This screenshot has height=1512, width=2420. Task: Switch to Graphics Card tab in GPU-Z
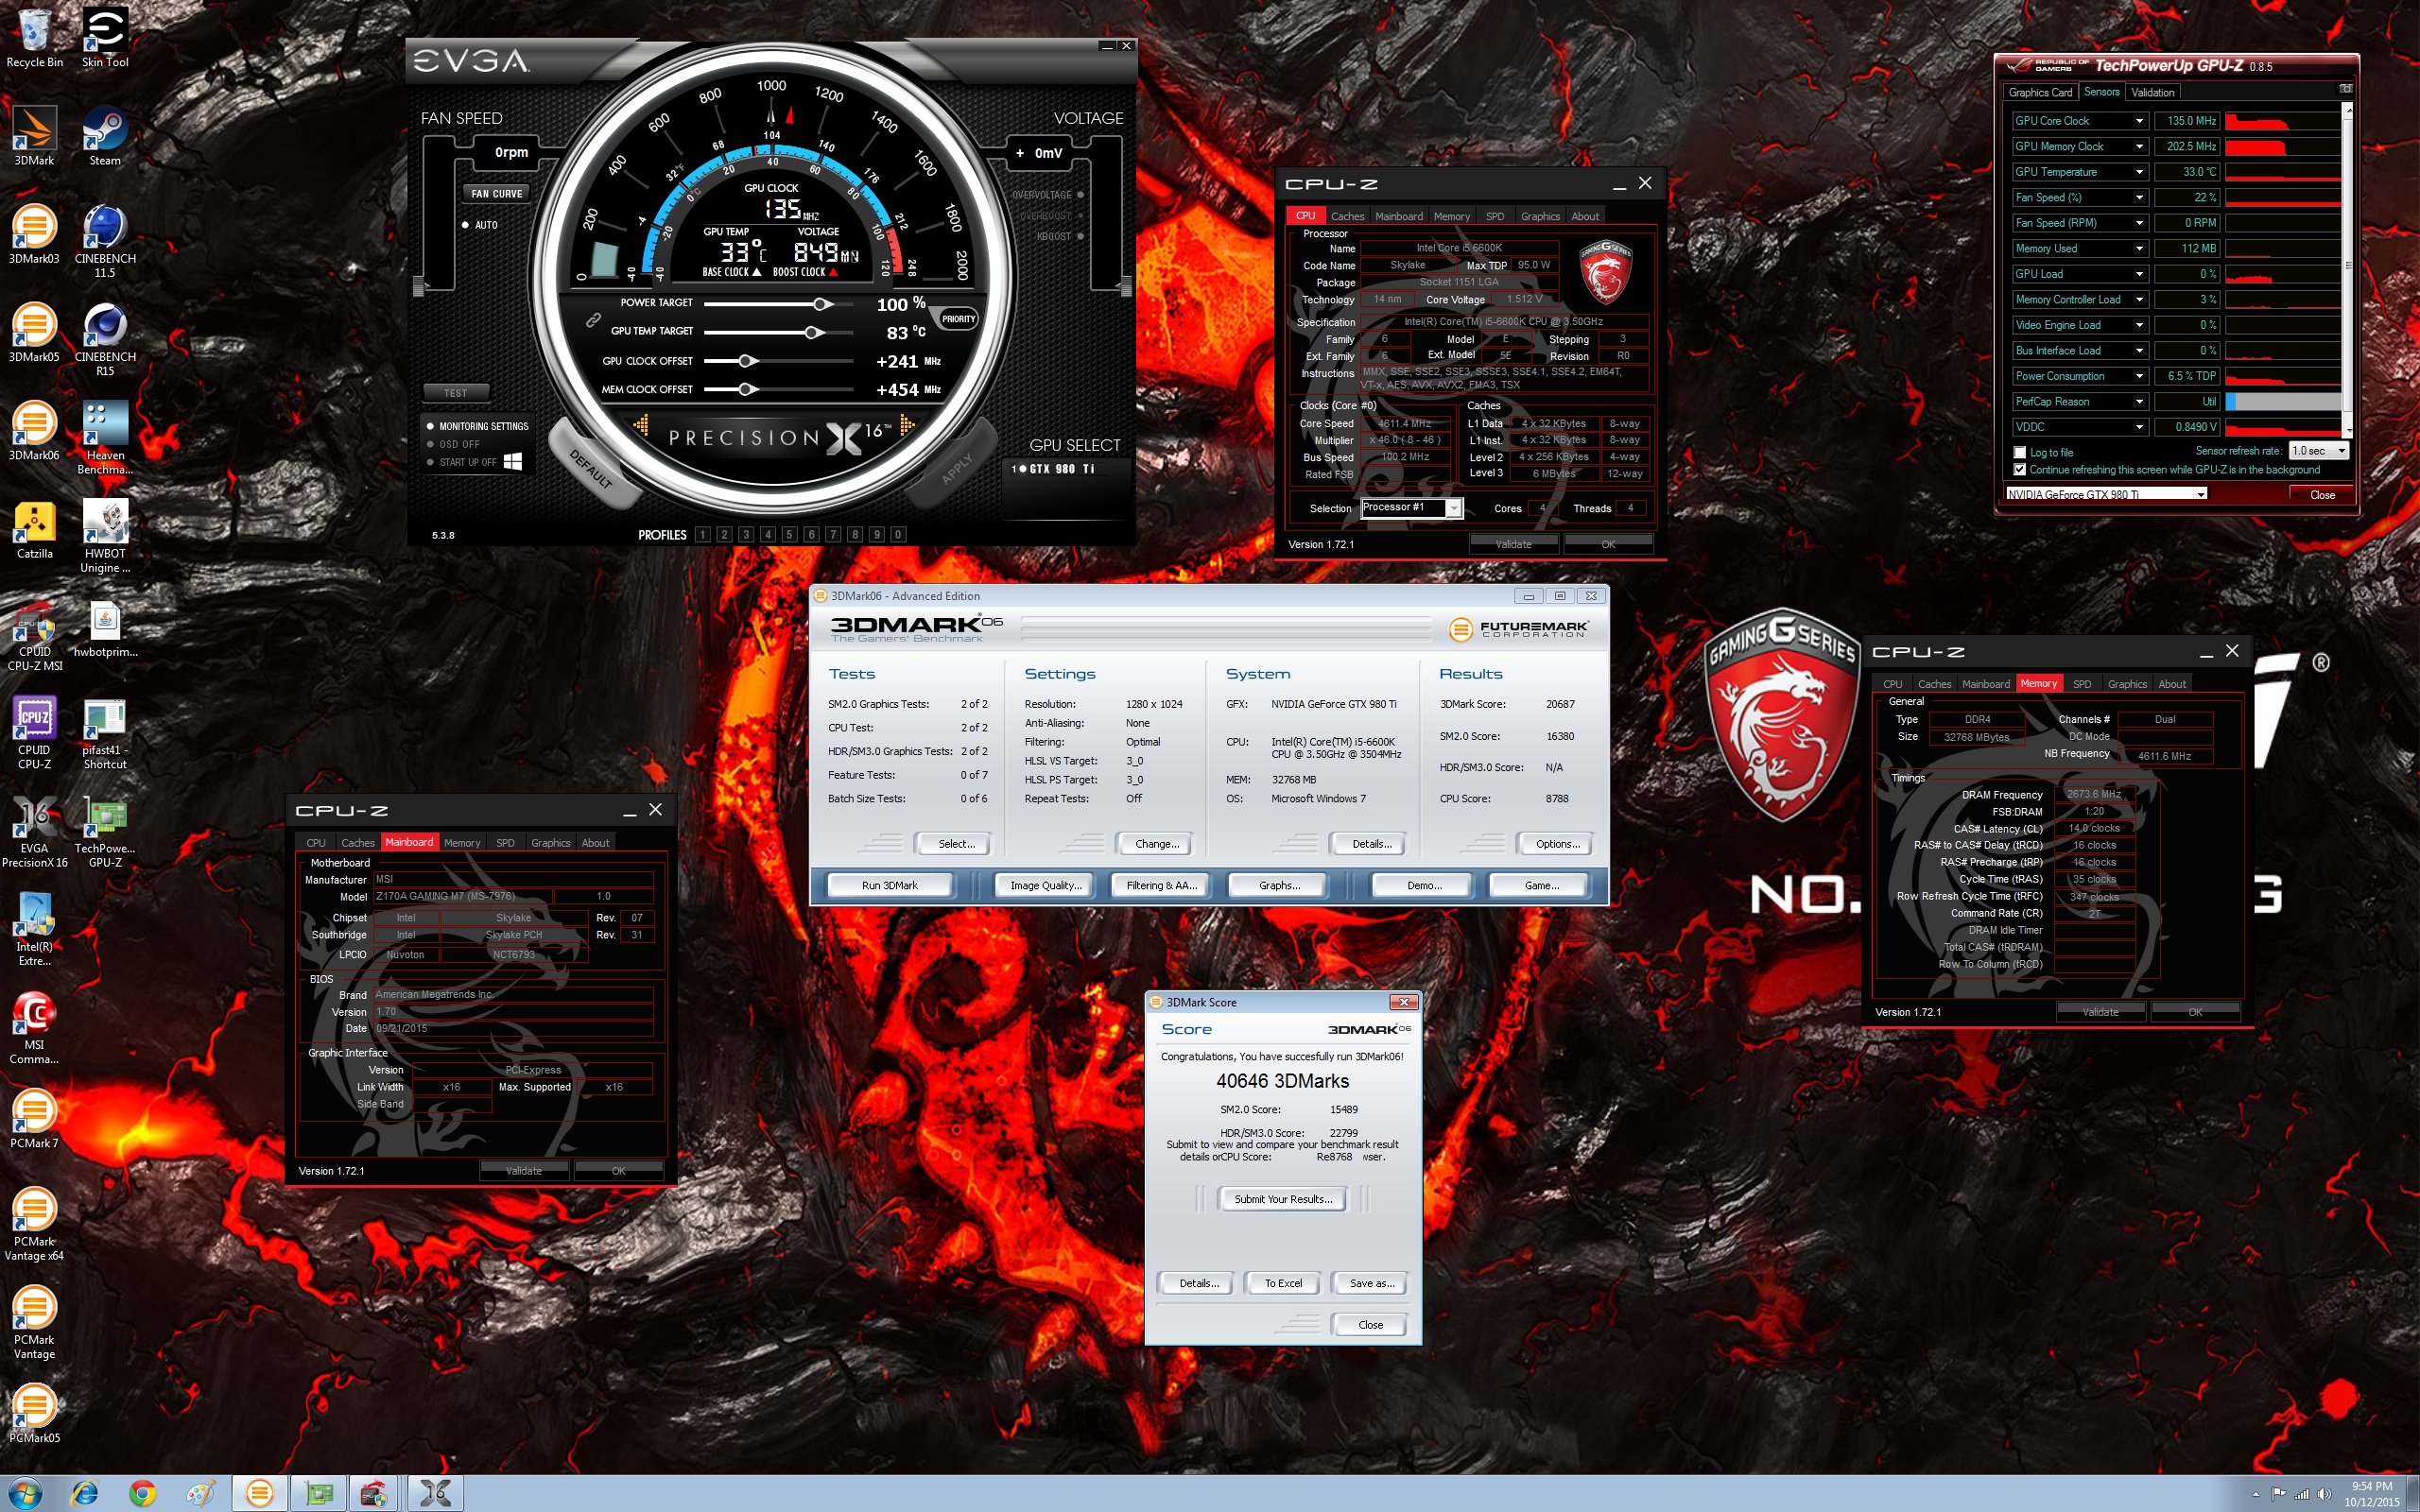click(x=2040, y=92)
